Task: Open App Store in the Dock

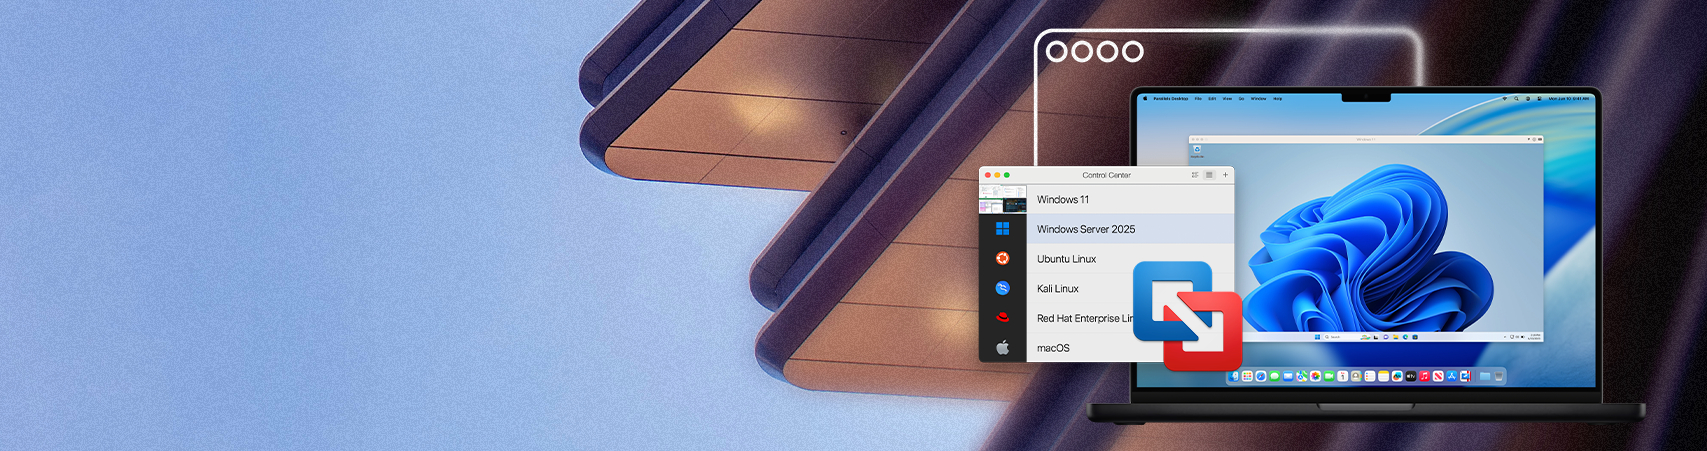Action: (x=1452, y=376)
